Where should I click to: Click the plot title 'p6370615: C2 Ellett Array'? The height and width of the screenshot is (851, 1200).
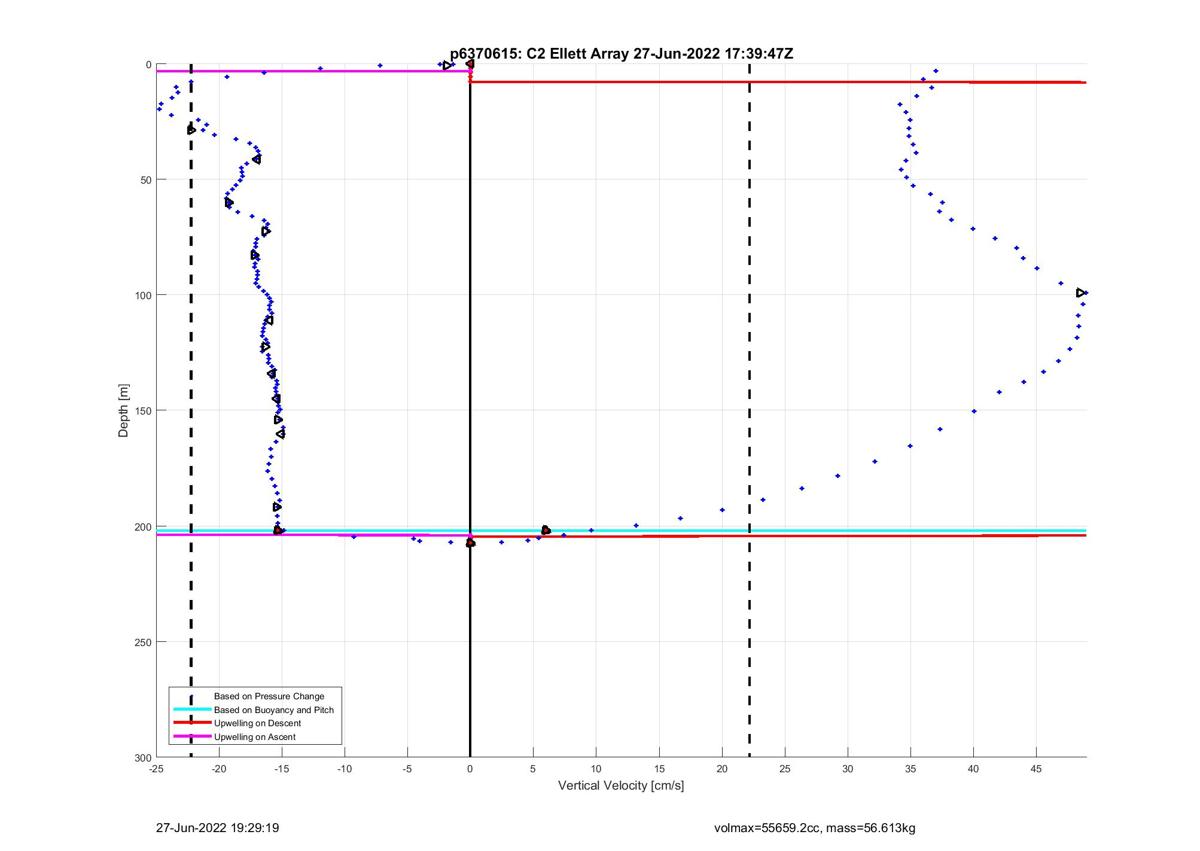[540, 54]
